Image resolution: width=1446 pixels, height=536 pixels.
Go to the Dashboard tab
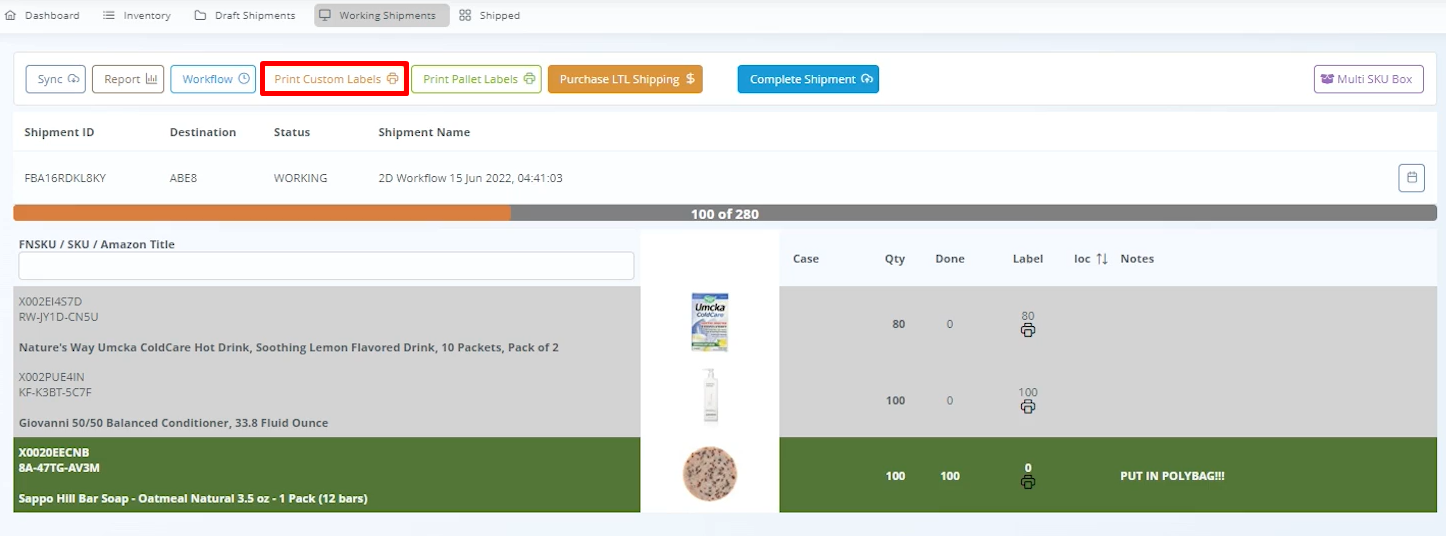coord(43,16)
